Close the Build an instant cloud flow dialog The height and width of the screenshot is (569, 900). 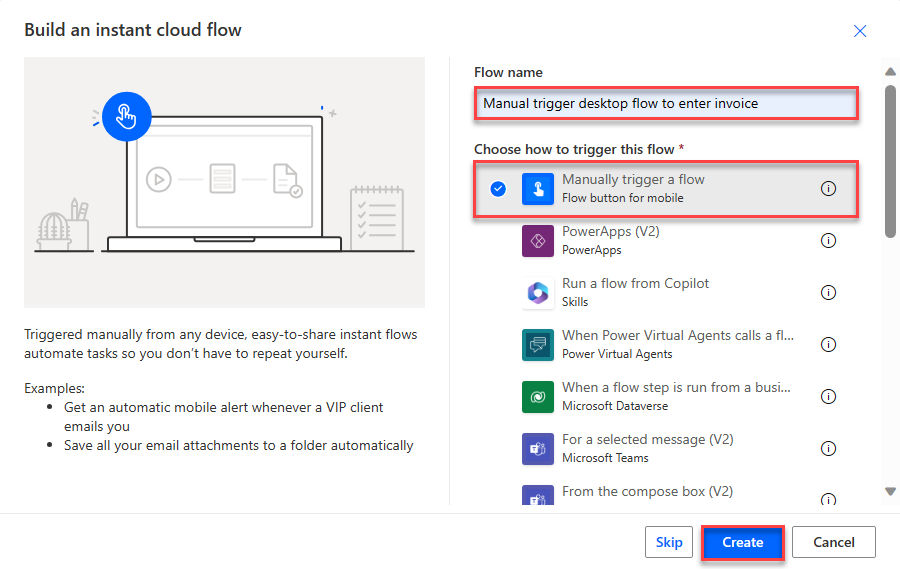[860, 31]
